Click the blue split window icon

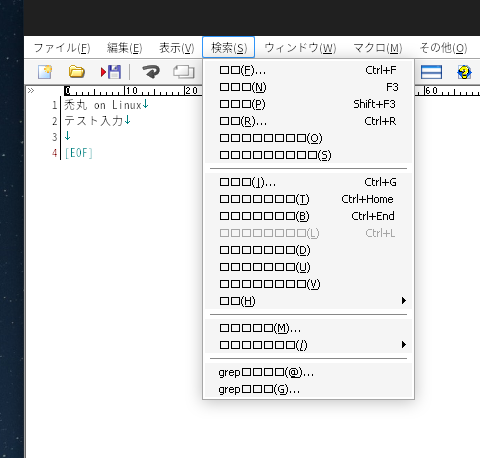(431, 72)
